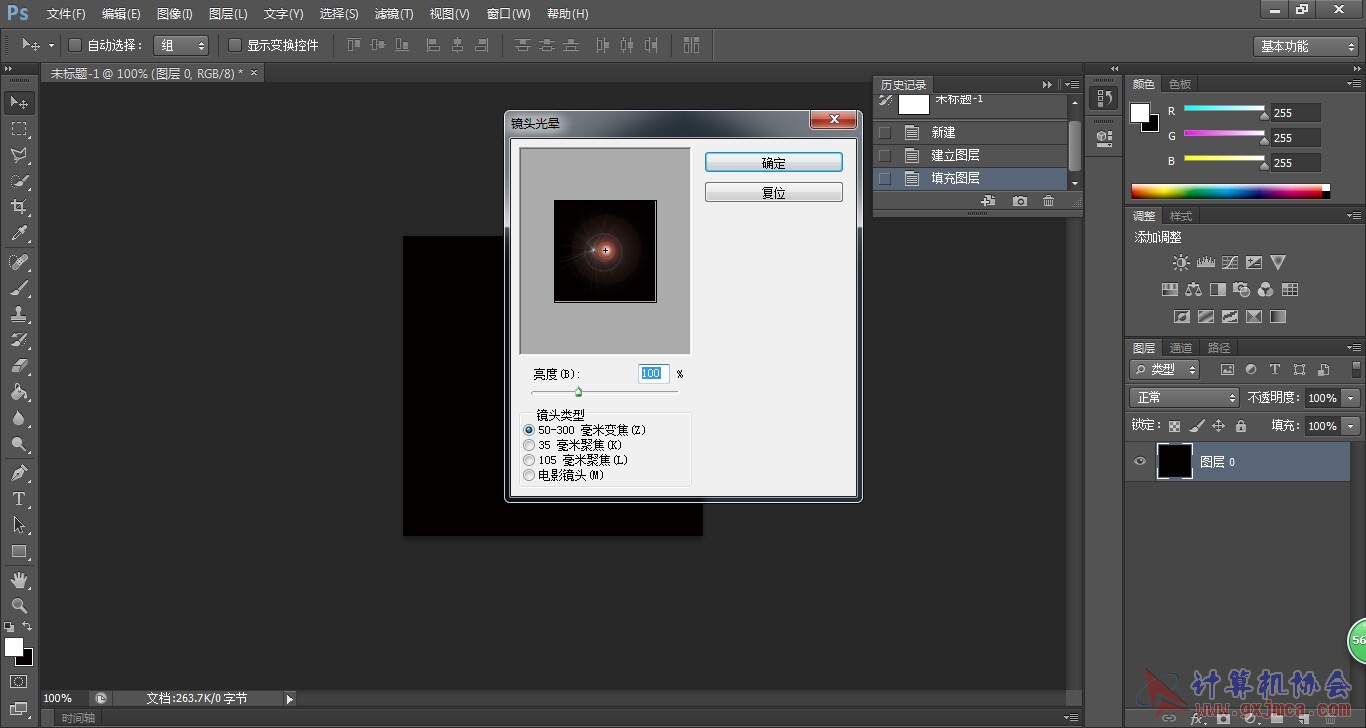Screen dimensions: 1366x728
Task: Select the Hand tool
Action: coord(19,579)
